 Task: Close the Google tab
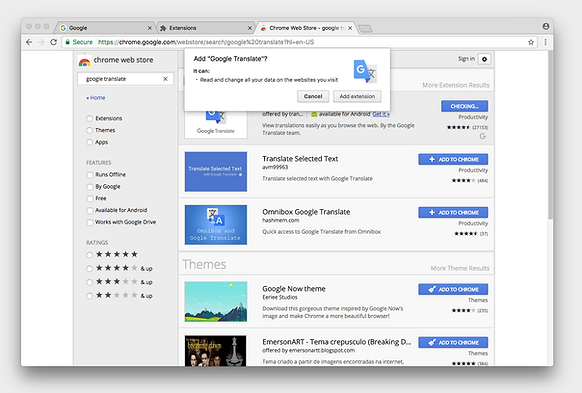point(150,28)
